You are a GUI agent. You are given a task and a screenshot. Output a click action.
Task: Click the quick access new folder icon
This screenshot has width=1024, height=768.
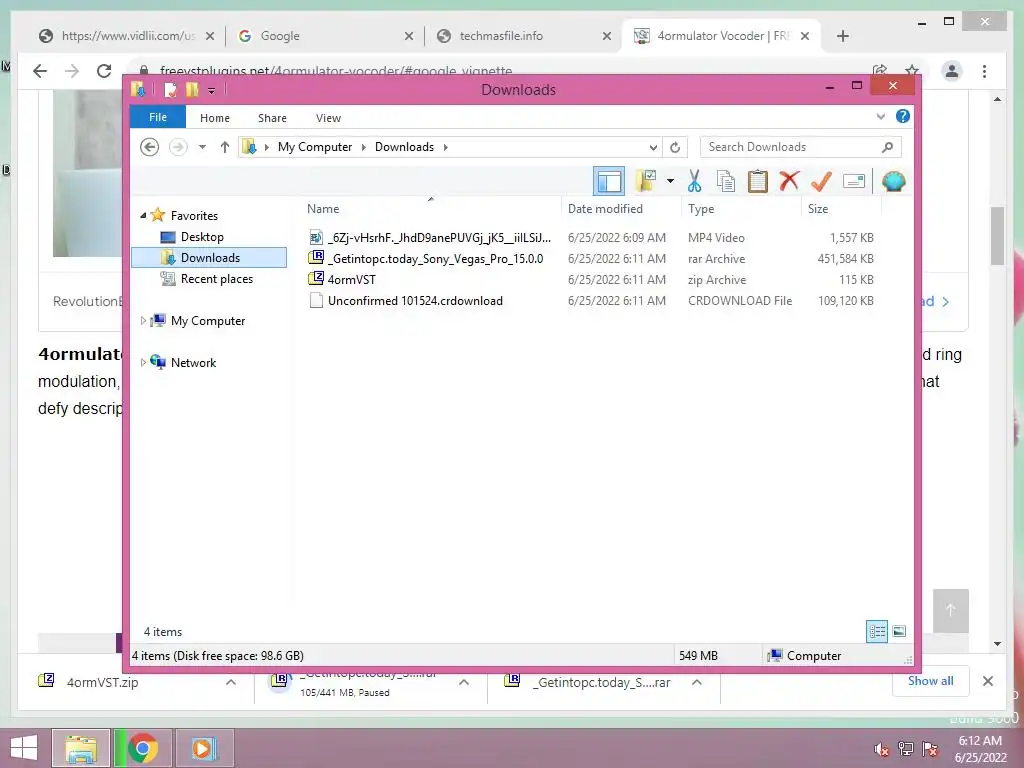192,89
